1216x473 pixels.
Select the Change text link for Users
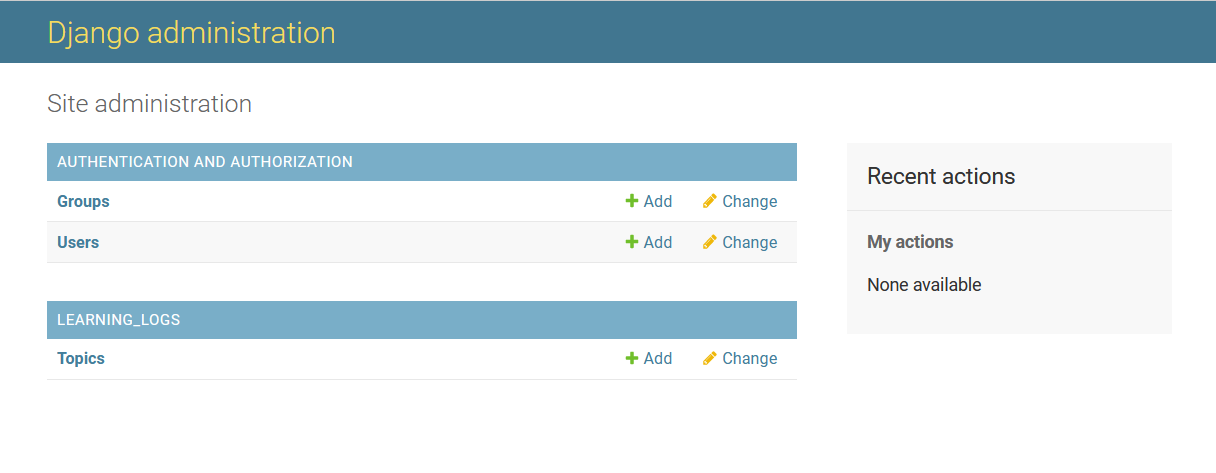click(749, 242)
